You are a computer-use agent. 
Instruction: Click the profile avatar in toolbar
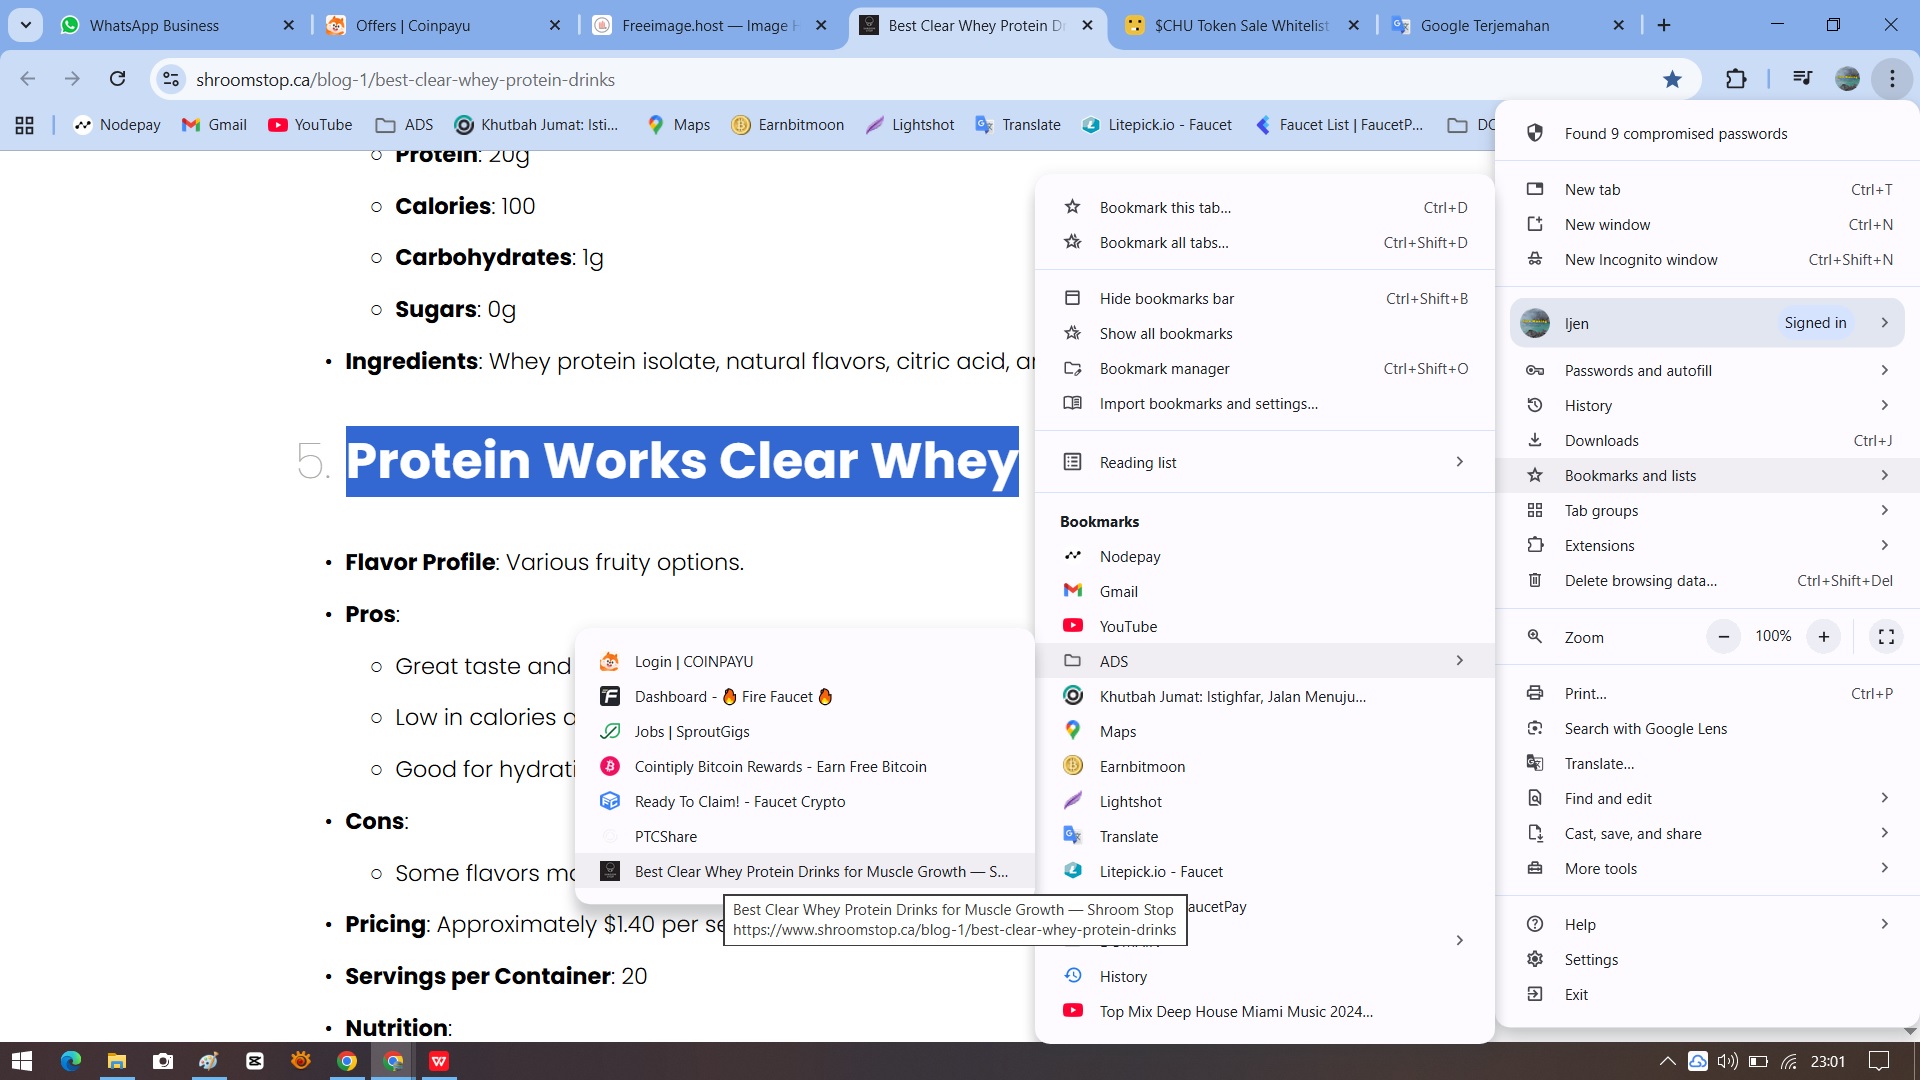(1847, 79)
